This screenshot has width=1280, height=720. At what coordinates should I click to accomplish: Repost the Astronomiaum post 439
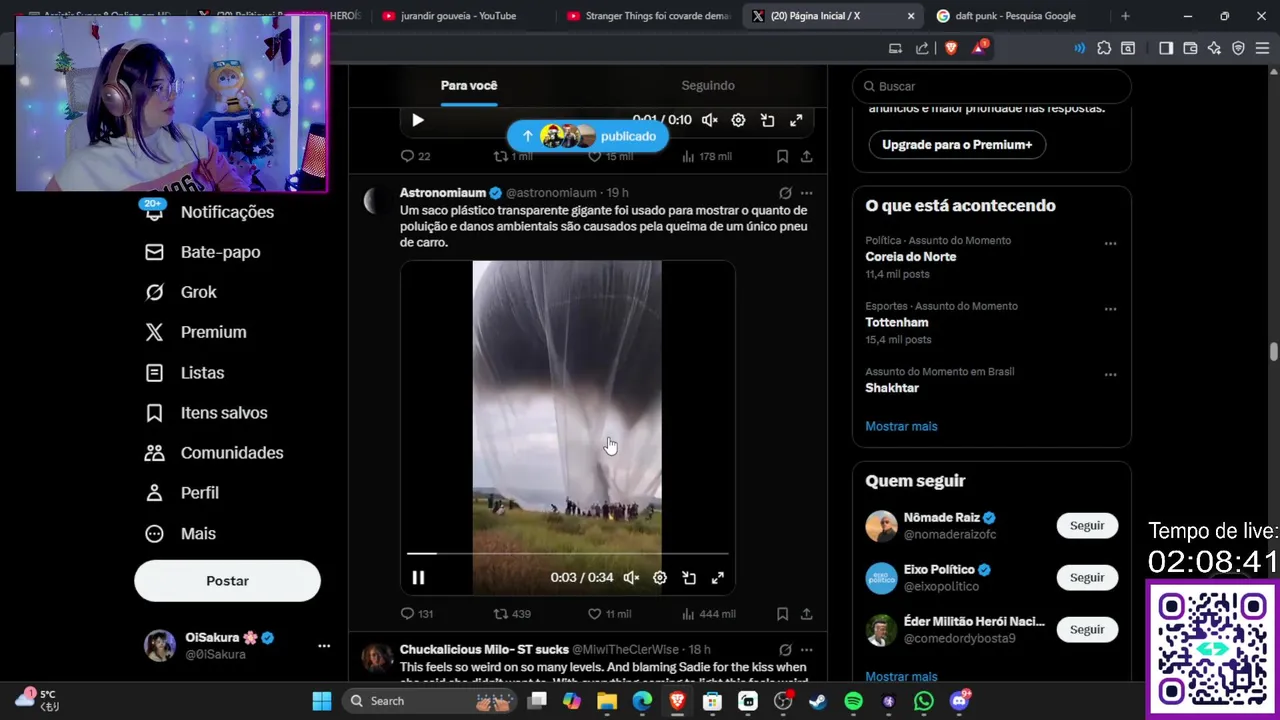pos(512,614)
